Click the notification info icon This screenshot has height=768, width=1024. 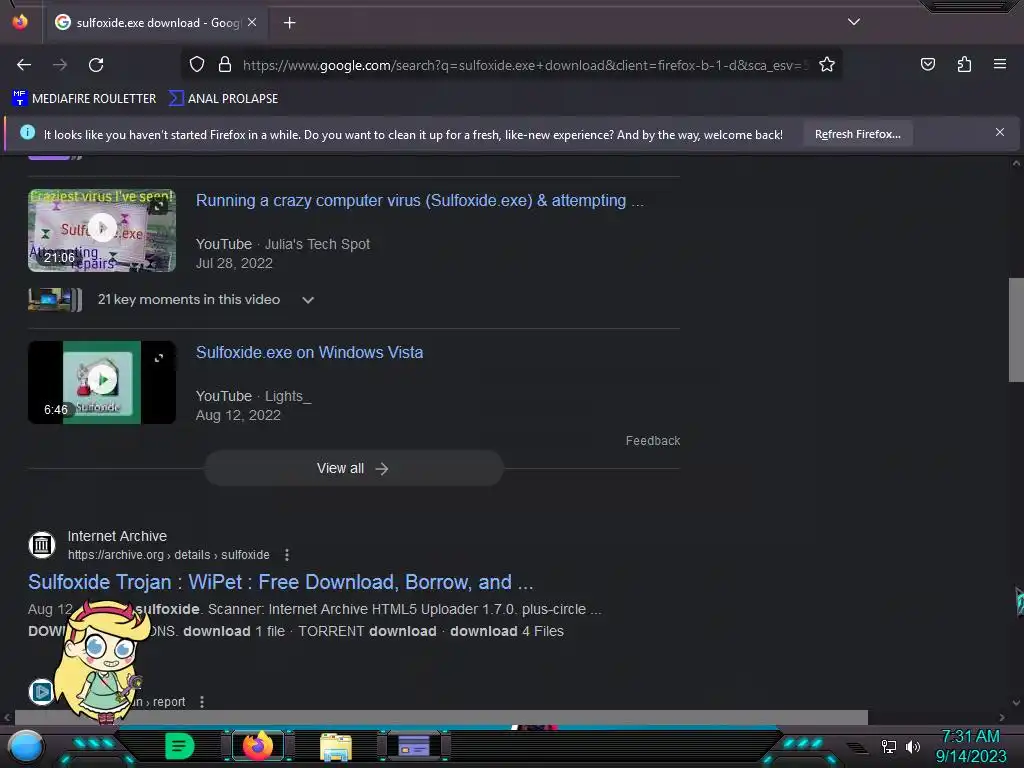pyautogui.click(x=27, y=133)
